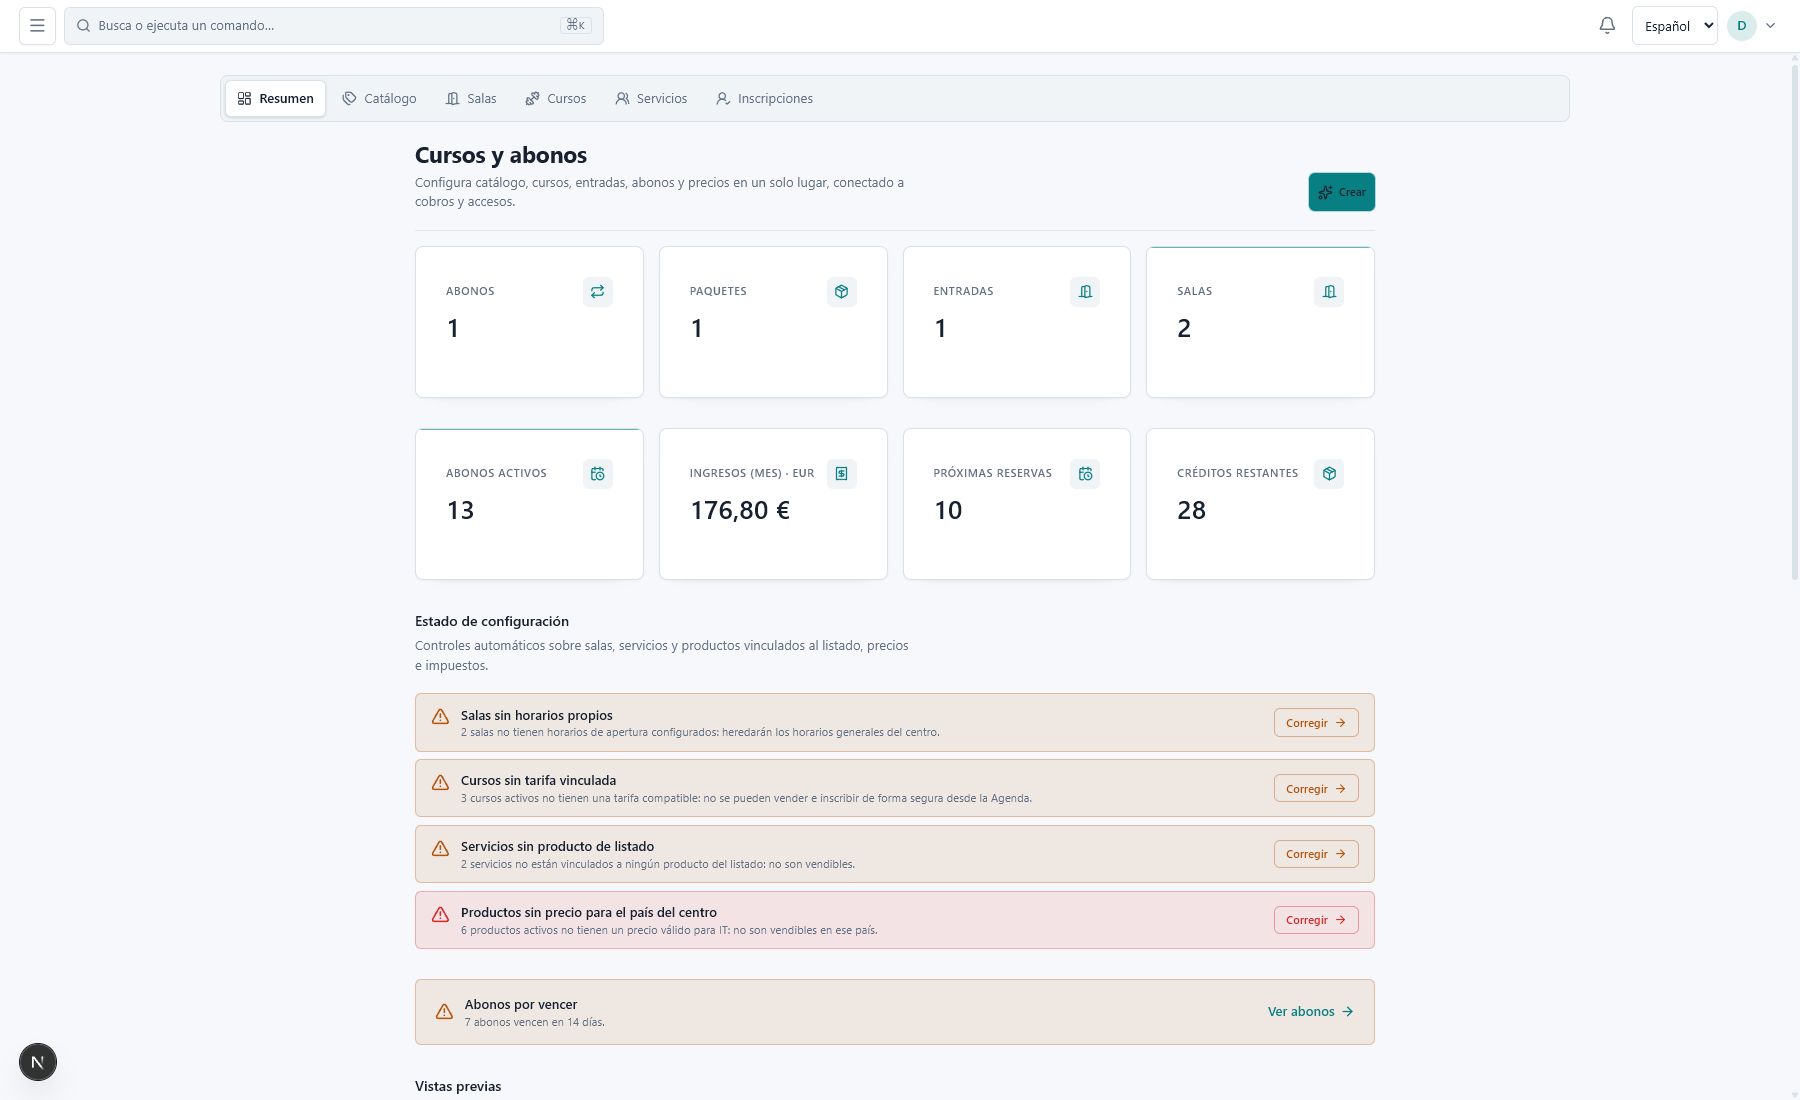This screenshot has width=1800, height=1100.
Task: Click the search magnifier icon
Action: tap(84, 26)
